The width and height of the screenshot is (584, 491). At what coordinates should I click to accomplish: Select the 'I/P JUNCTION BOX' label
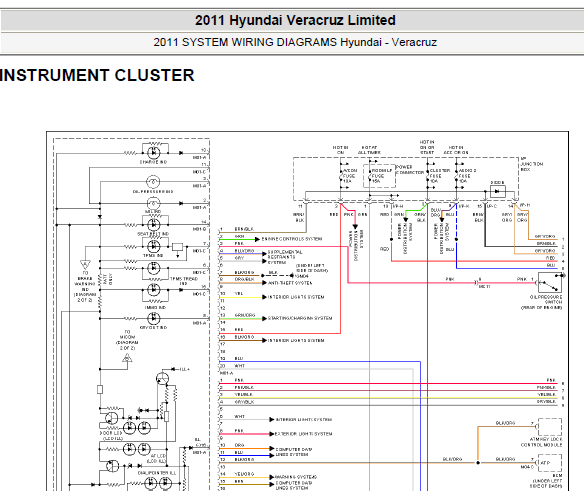pos(531,164)
